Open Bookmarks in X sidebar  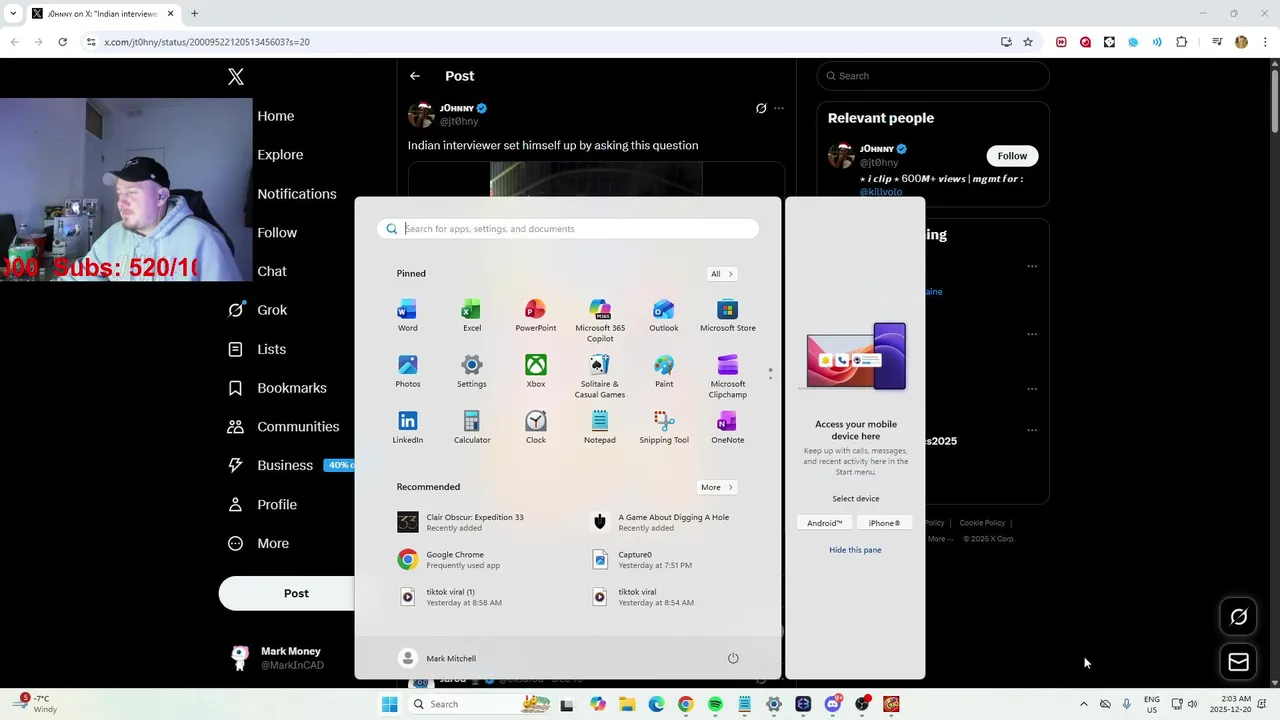tap(278, 388)
